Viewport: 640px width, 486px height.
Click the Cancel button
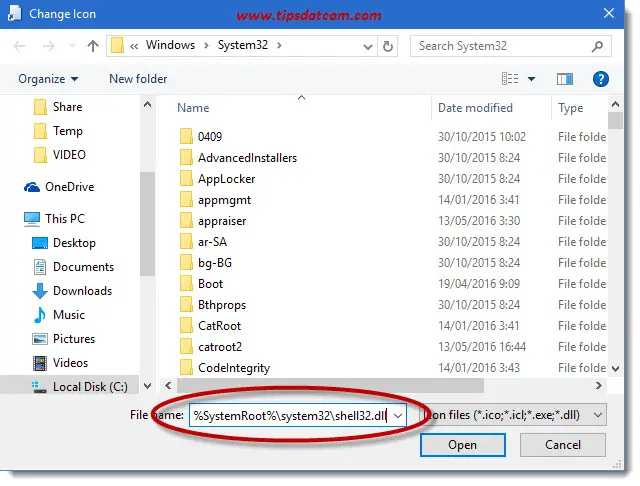pyautogui.click(x=562, y=445)
